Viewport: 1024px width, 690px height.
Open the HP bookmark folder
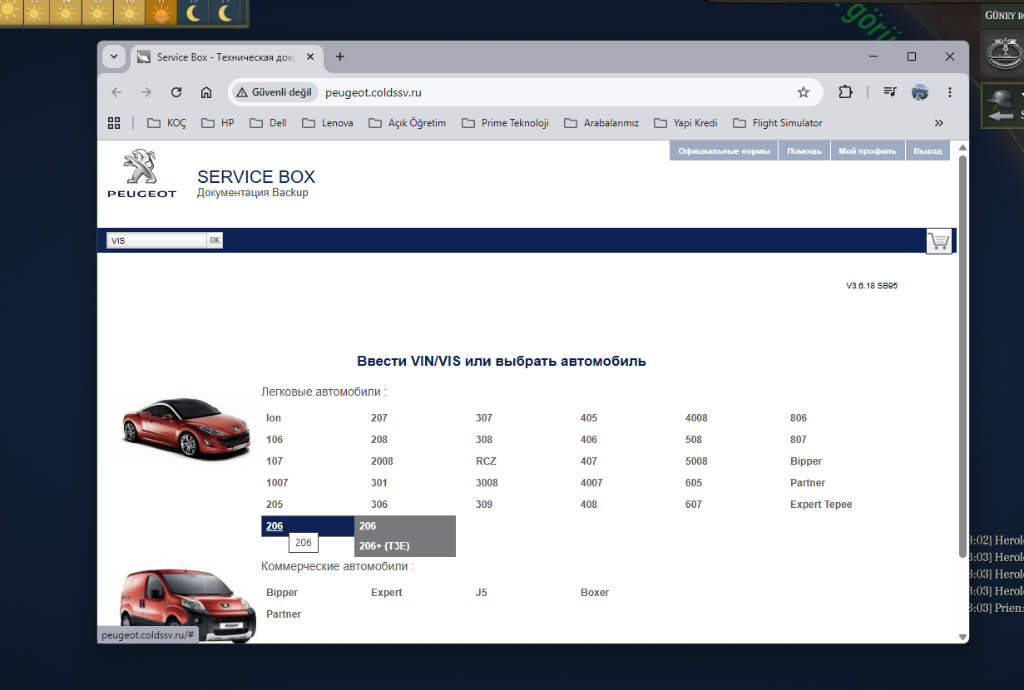point(217,123)
